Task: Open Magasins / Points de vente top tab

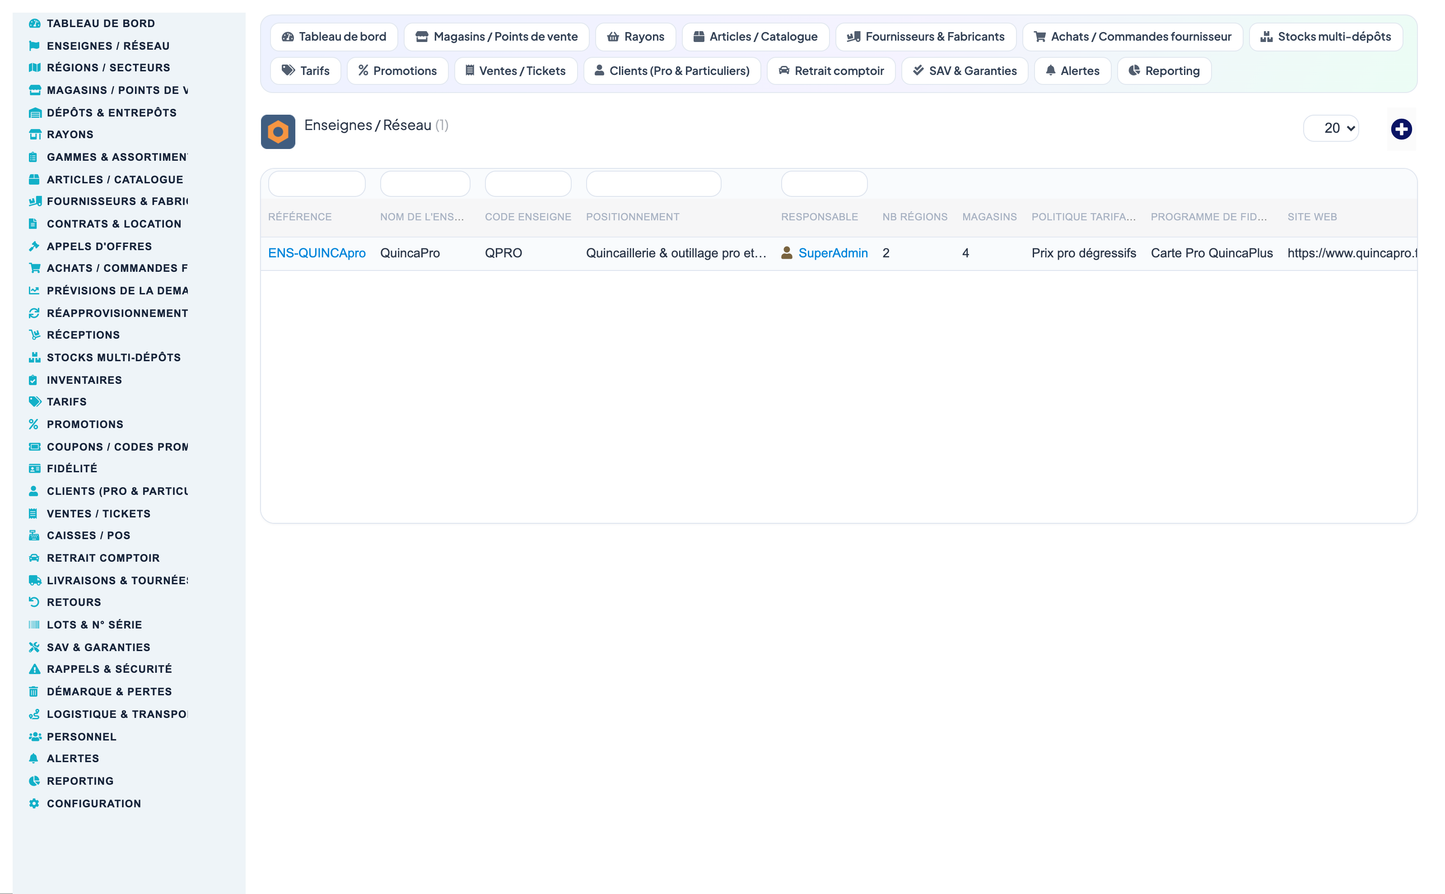Action: point(497,37)
